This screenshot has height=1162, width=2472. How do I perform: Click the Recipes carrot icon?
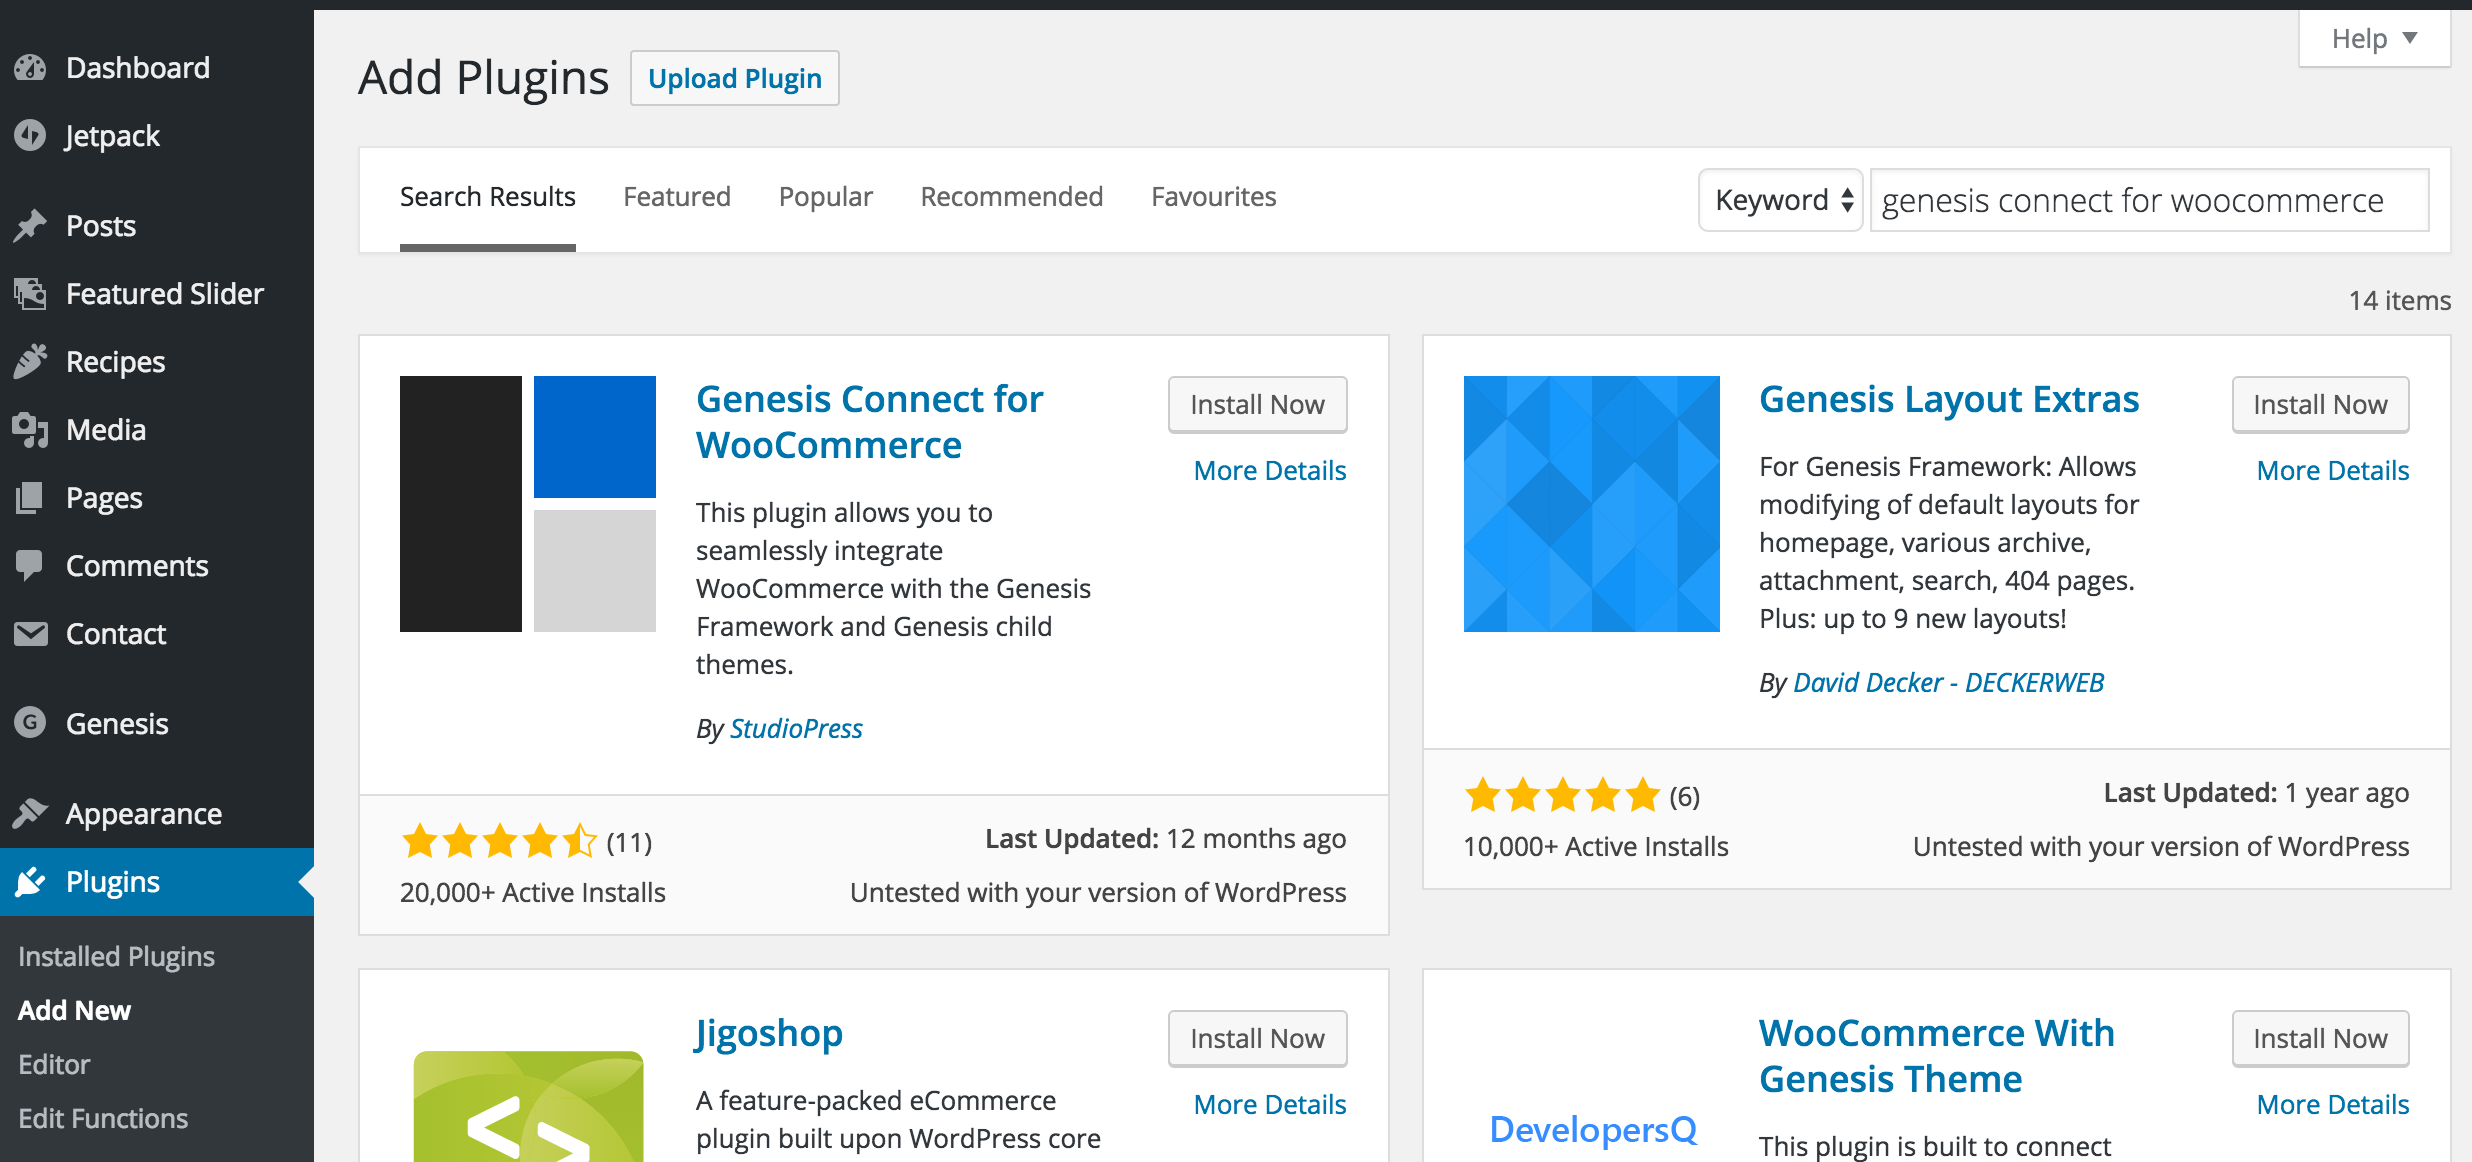tap(30, 362)
